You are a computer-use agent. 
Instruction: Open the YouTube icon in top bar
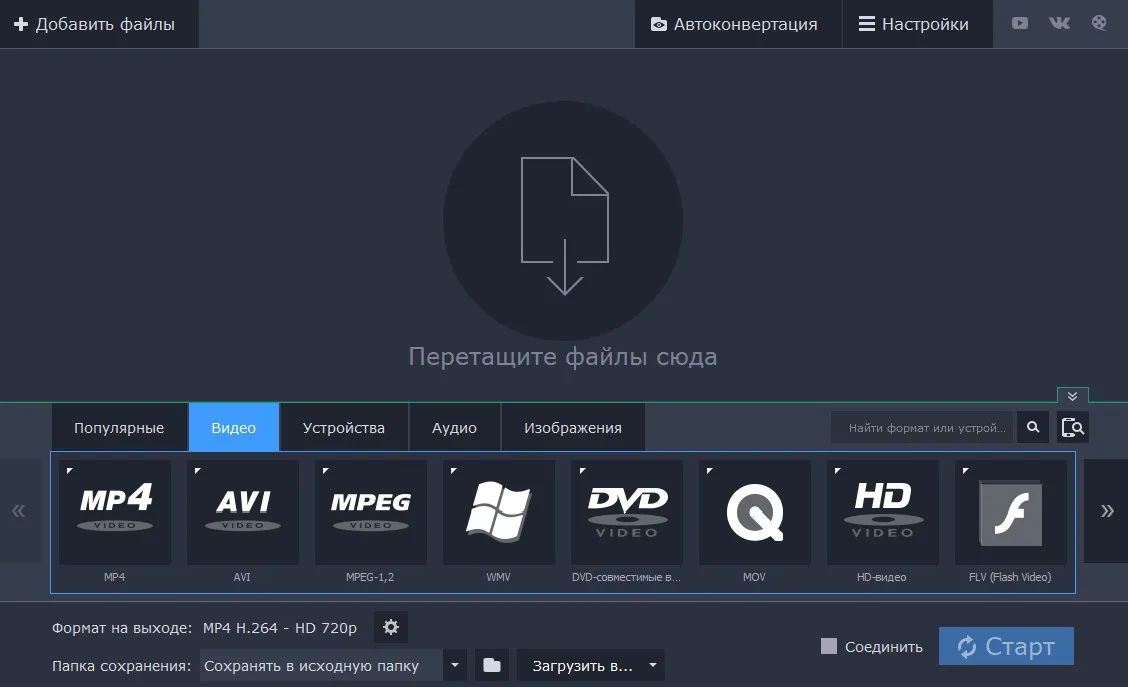coord(1020,23)
